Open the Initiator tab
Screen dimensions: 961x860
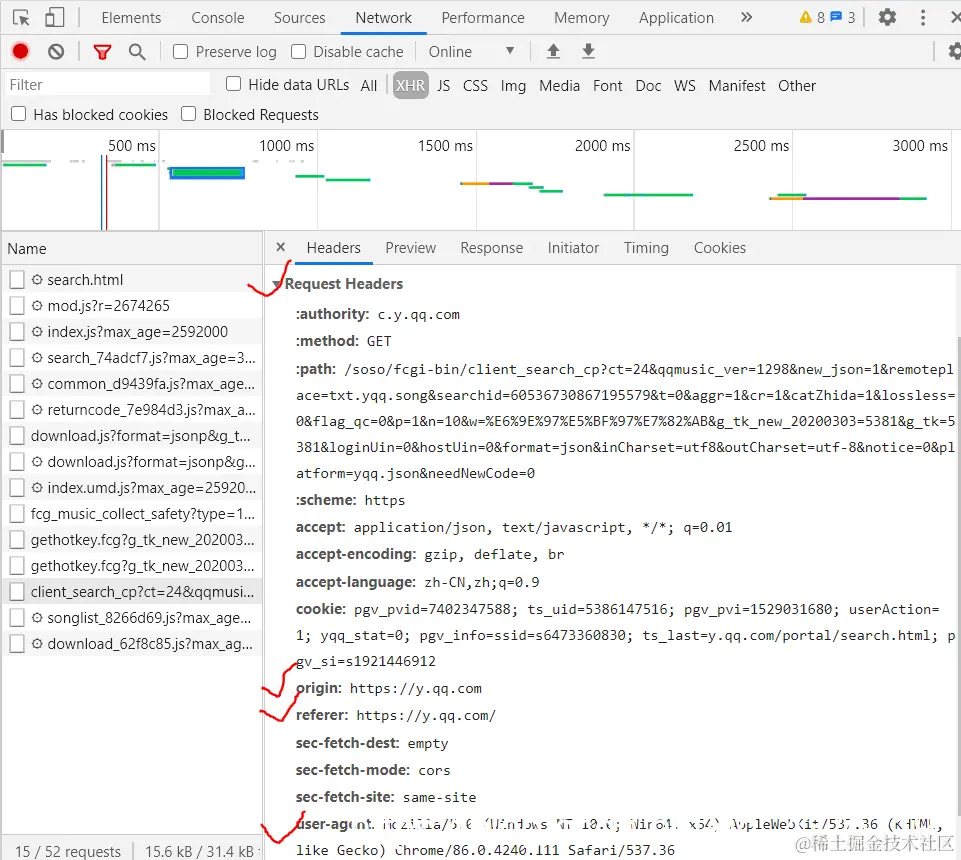point(573,248)
